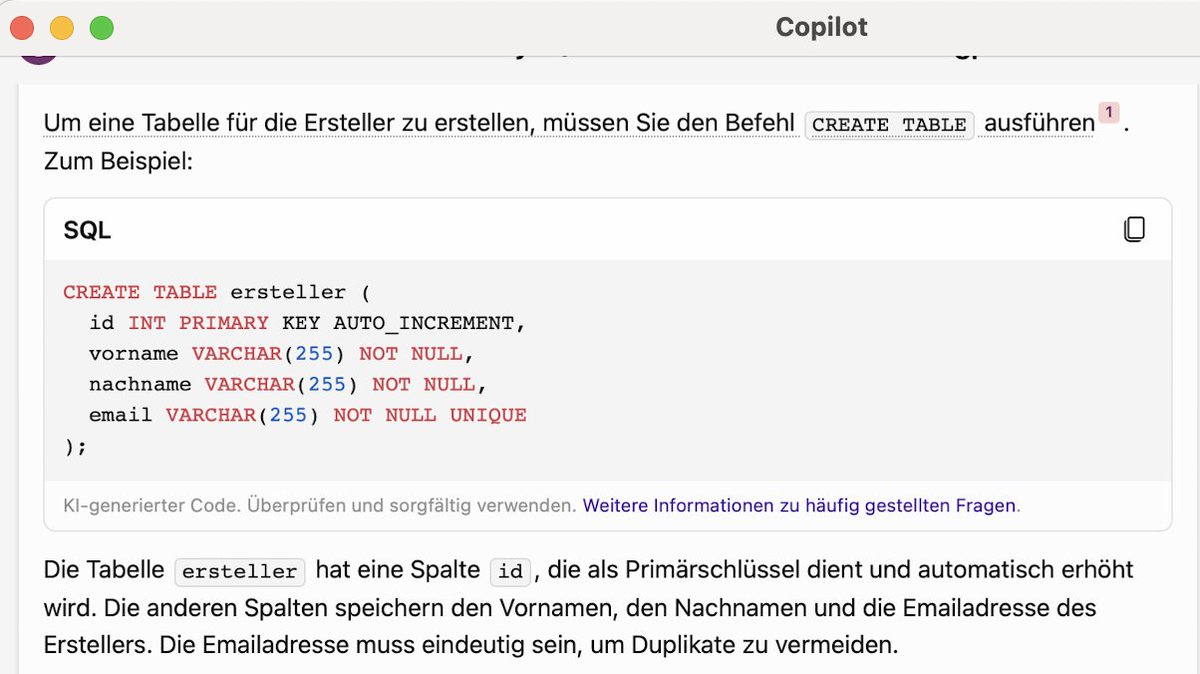Open Weitere Informationen zu häufig gestellten Fragen
This screenshot has height=674, width=1200.
799,505
